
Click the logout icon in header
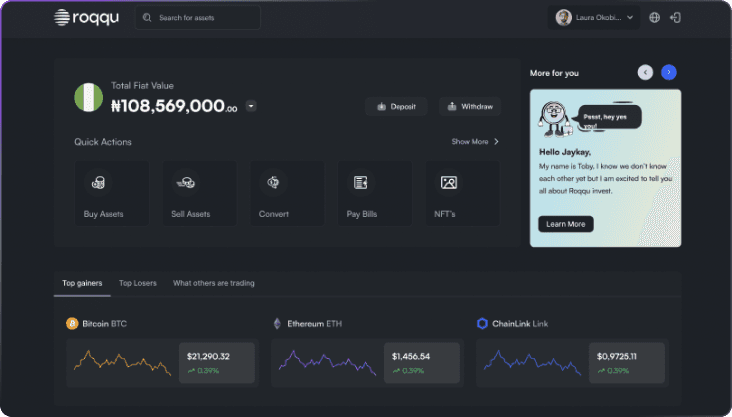click(676, 18)
